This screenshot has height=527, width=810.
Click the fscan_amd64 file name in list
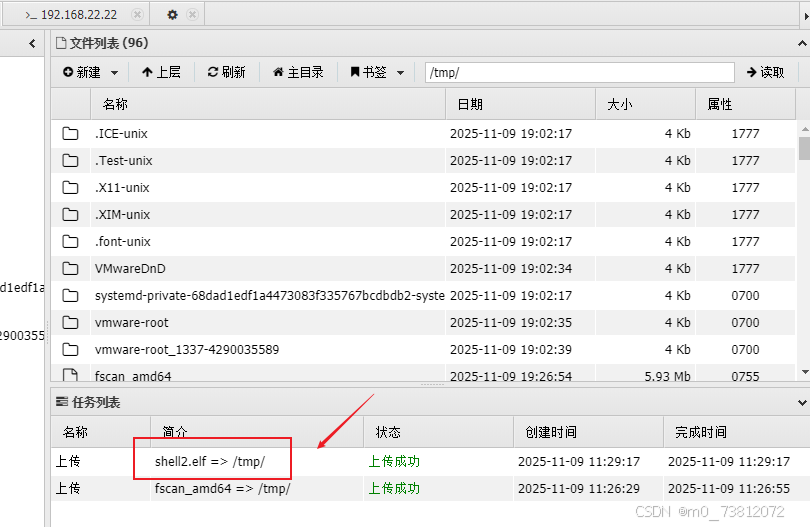coord(133,376)
